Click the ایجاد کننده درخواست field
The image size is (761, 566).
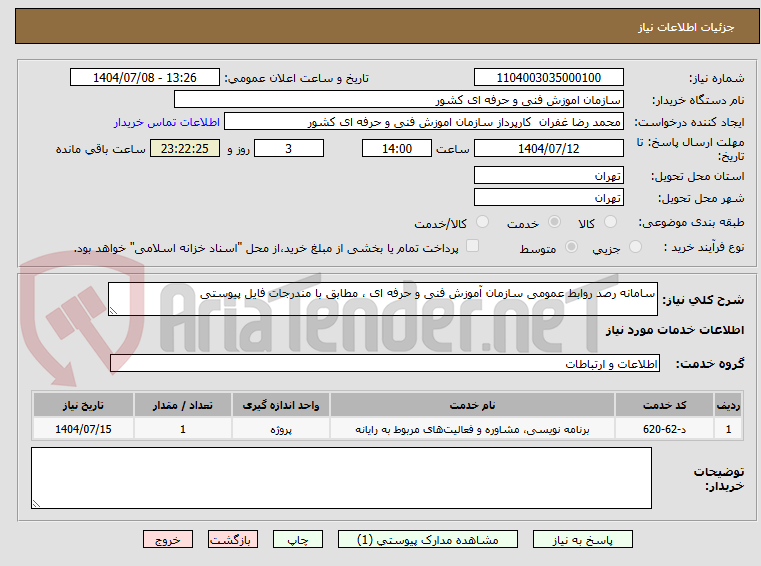coord(424,122)
